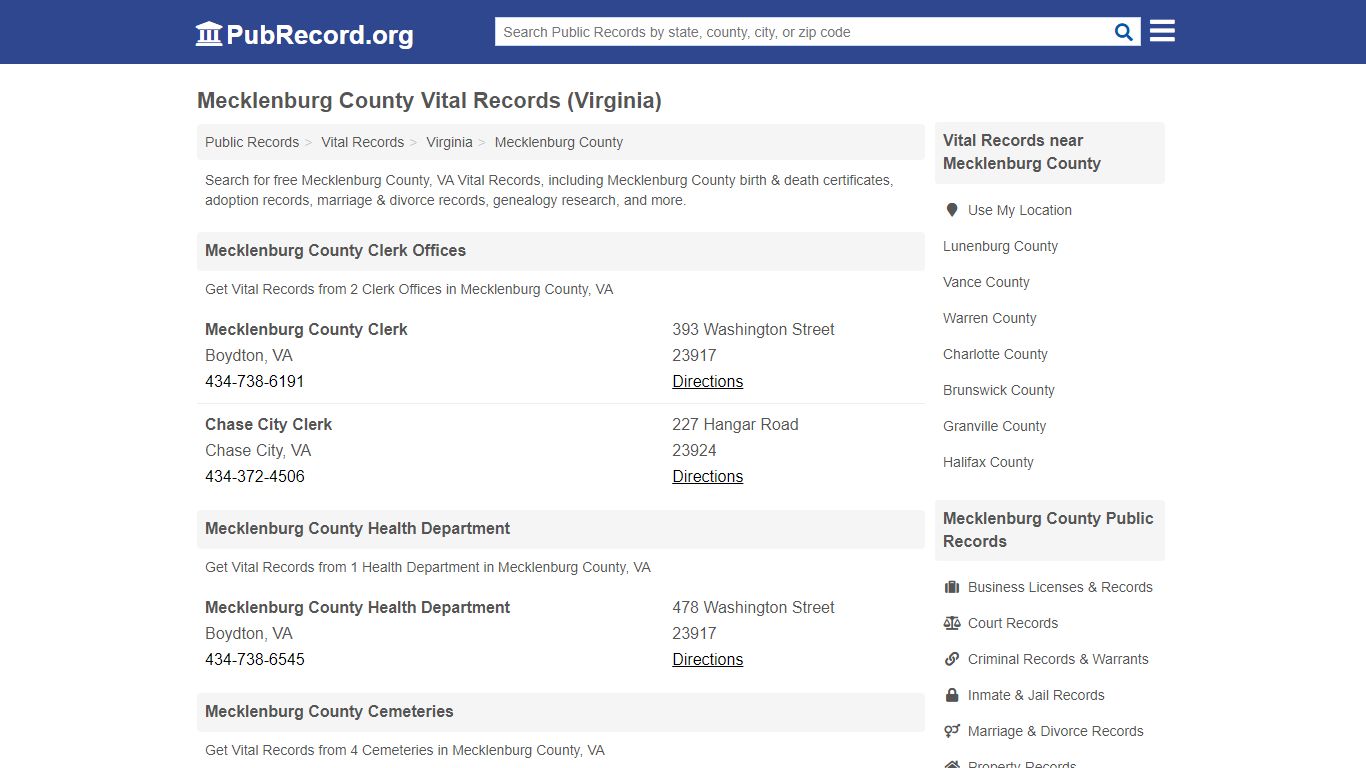
Task: Call the 434-372-4506 phone number
Action: (255, 476)
